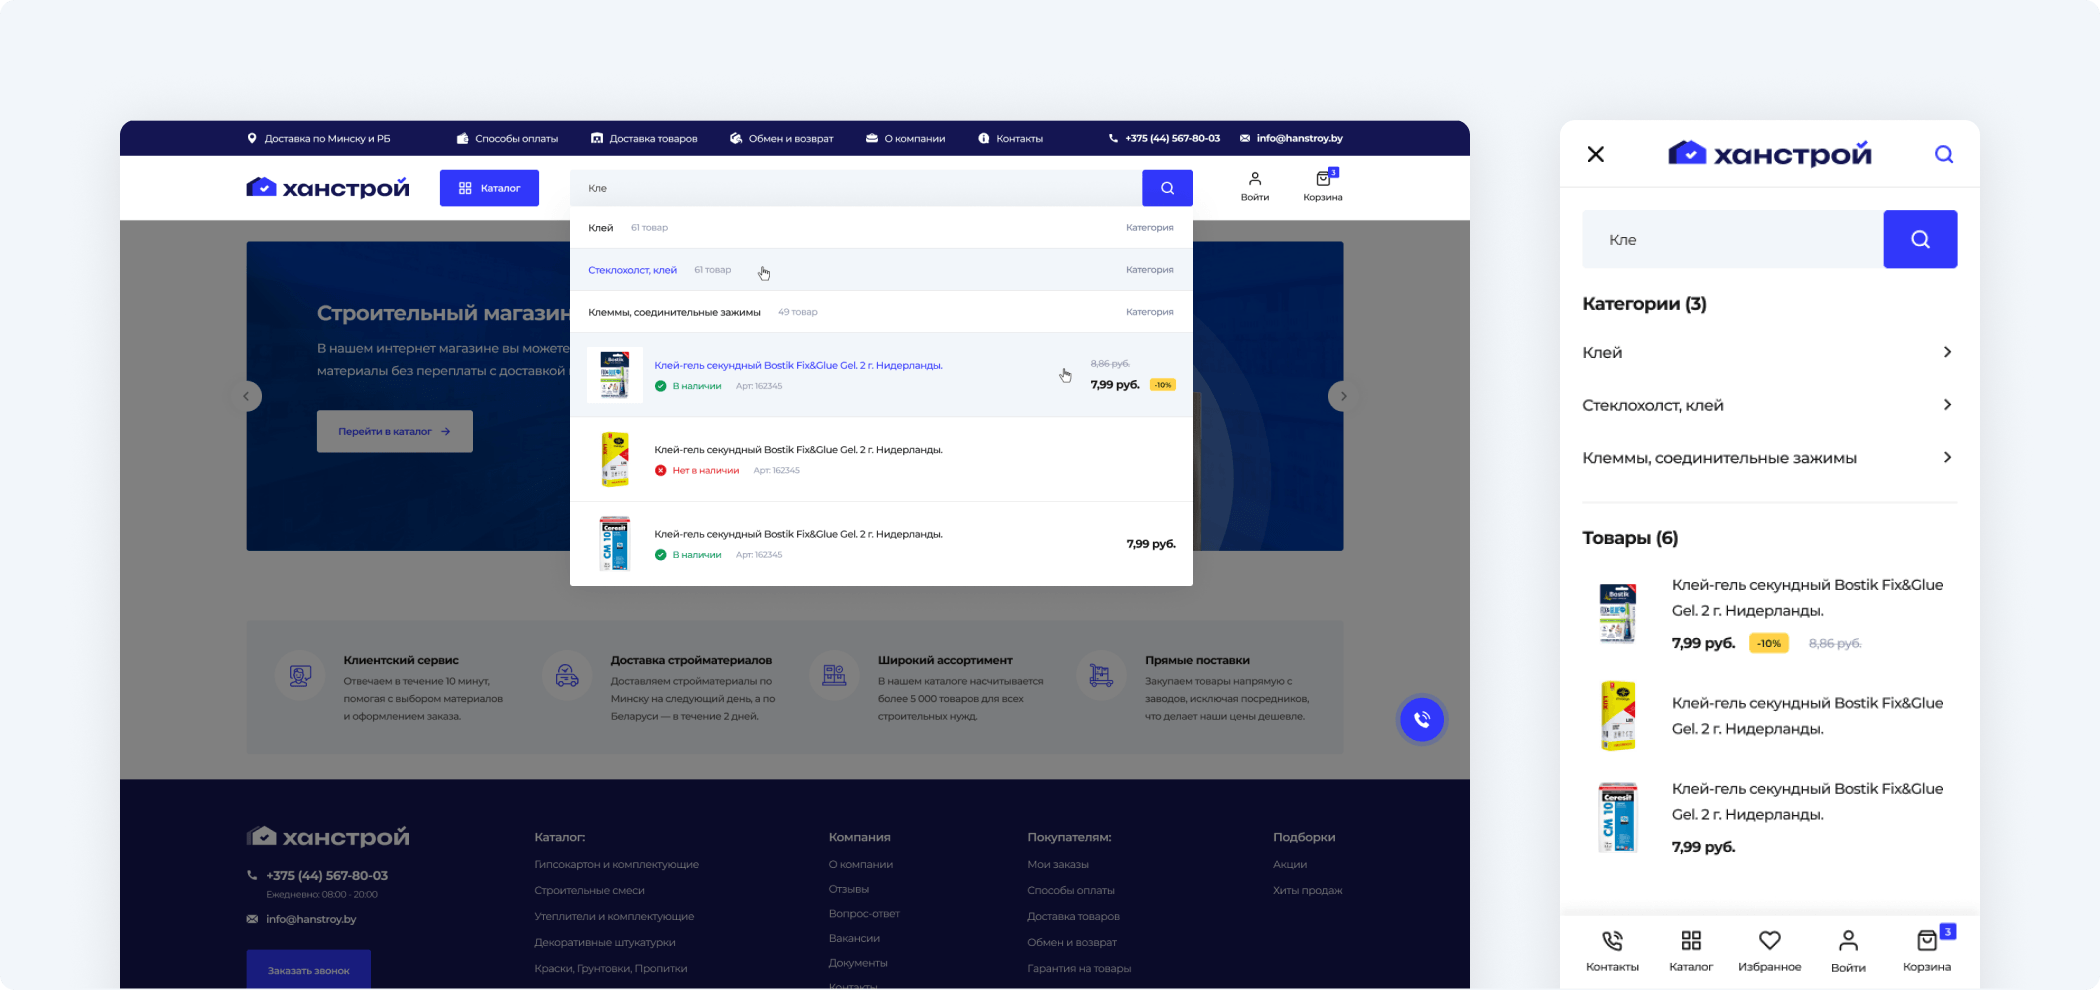Go to next slide in the banner carousel
The width and height of the screenshot is (2100, 990).
(1344, 396)
